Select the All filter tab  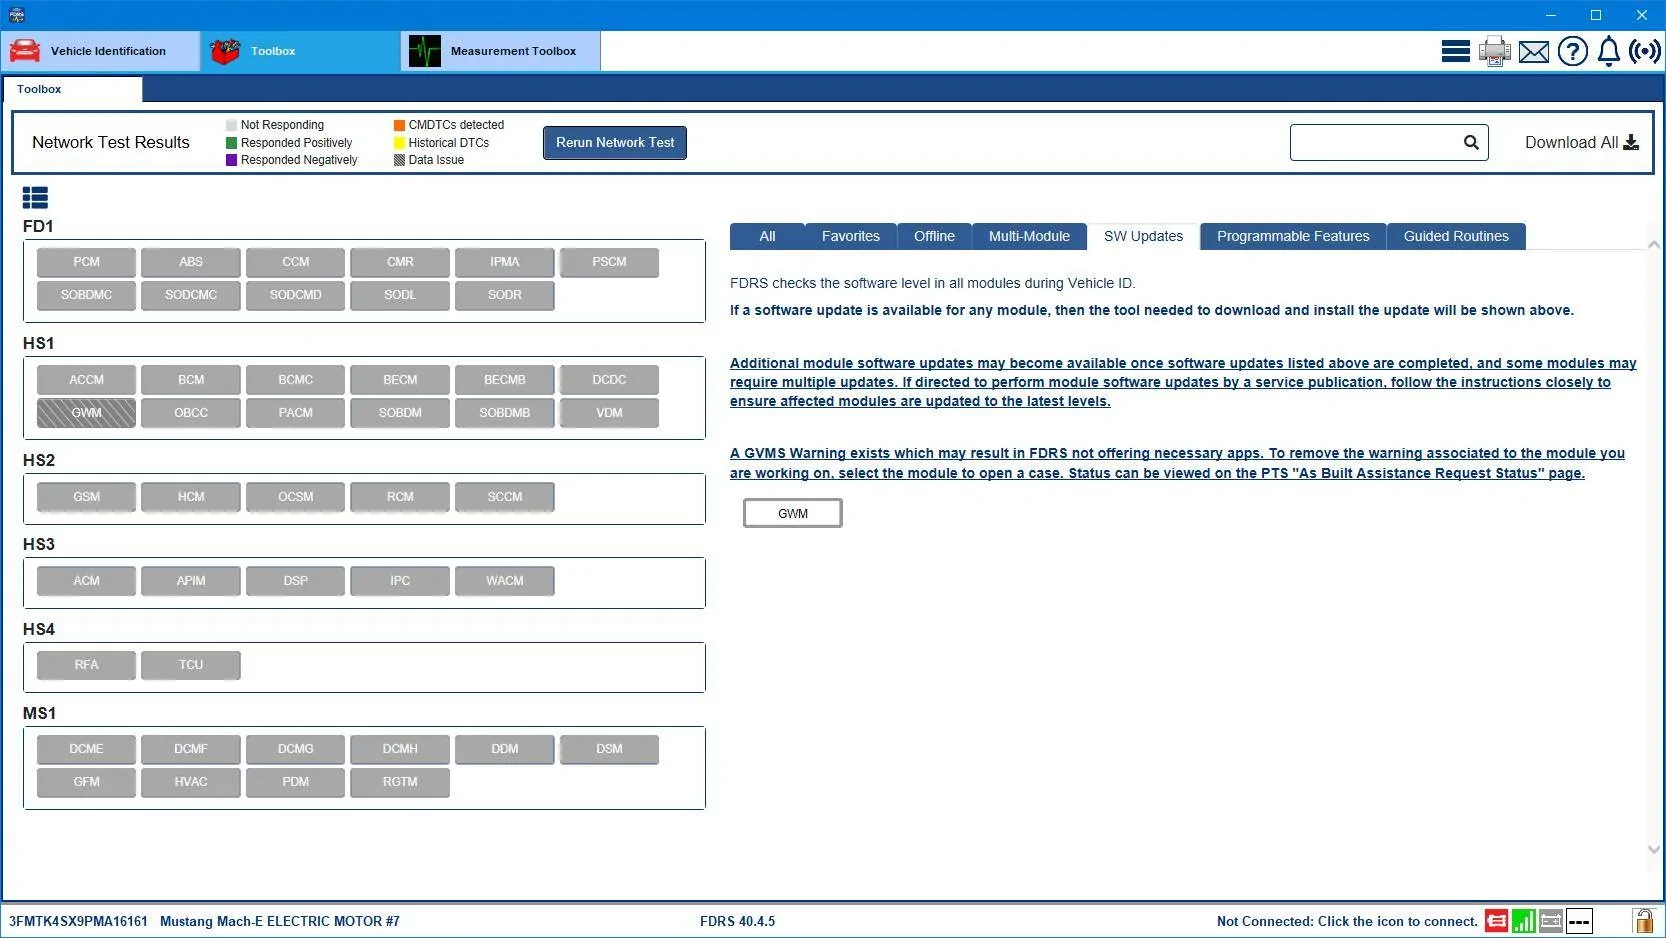tap(767, 236)
